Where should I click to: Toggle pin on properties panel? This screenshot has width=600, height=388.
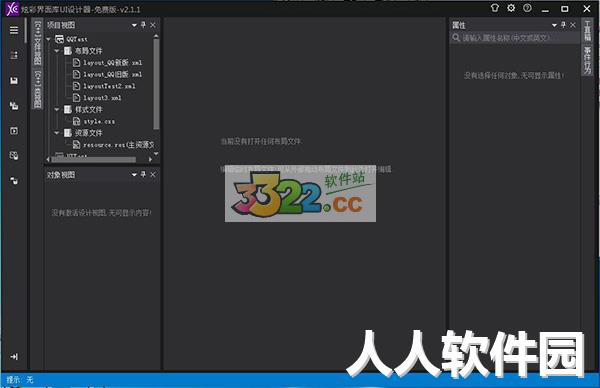coord(563,25)
